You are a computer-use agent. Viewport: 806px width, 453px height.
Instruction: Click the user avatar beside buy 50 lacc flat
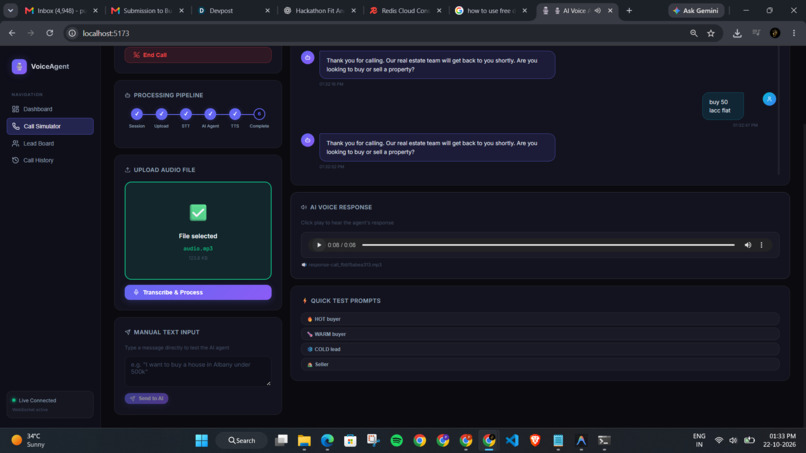coord(769,99)
